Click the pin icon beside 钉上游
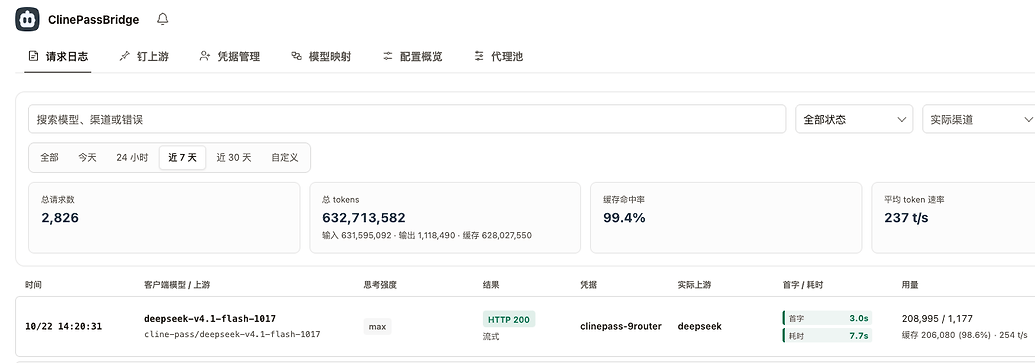The height and width of the screenshot is (363, 1035). coord(124,56)
